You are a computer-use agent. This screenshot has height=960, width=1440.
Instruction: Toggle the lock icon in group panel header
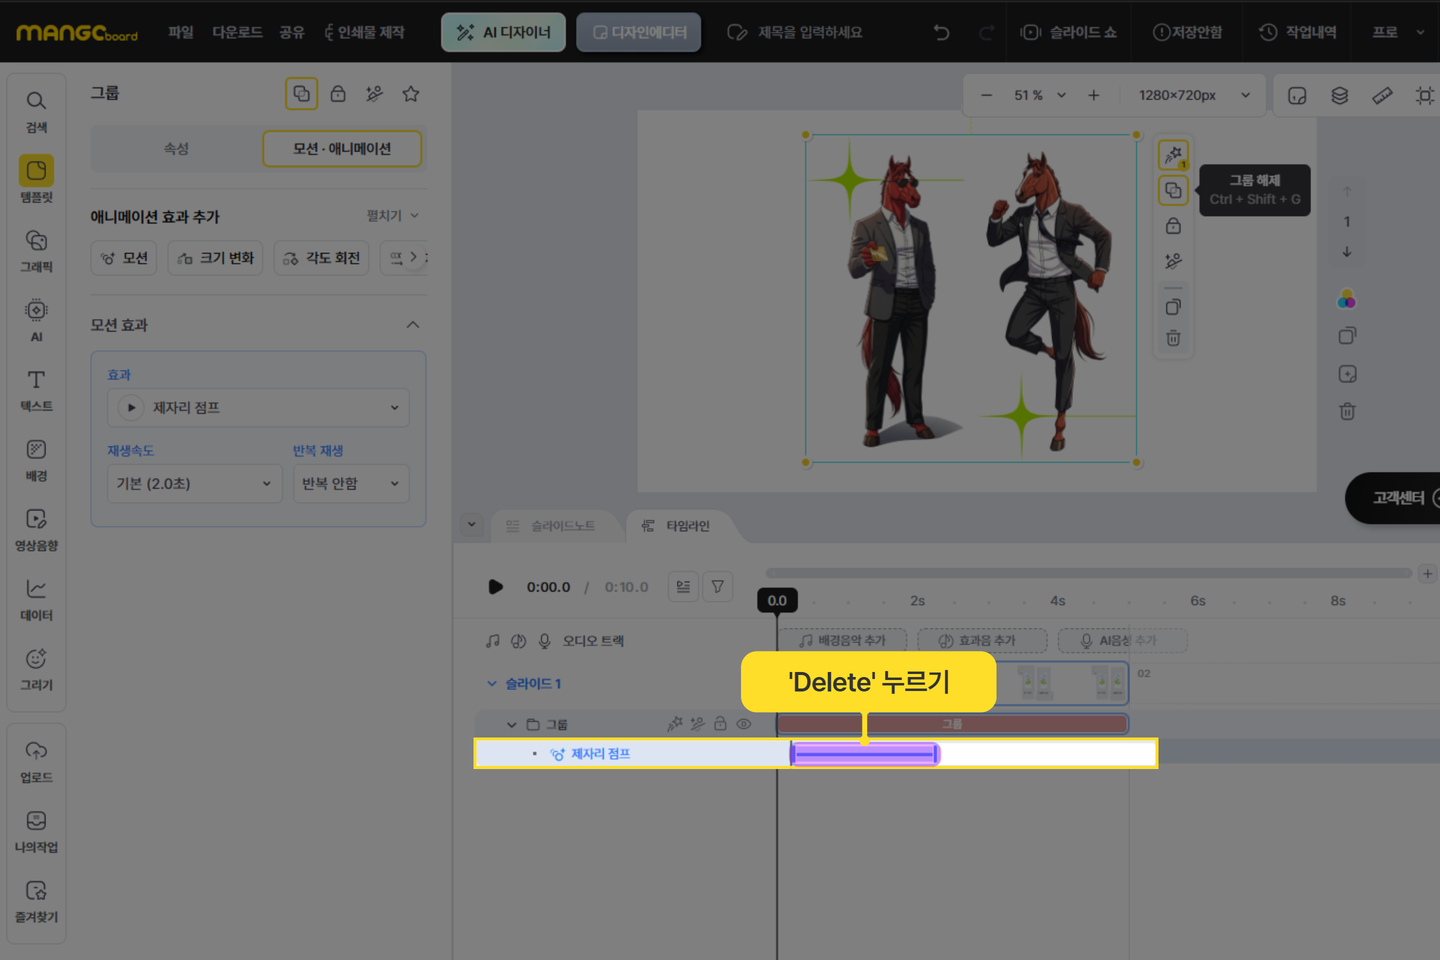click(338, 94)
